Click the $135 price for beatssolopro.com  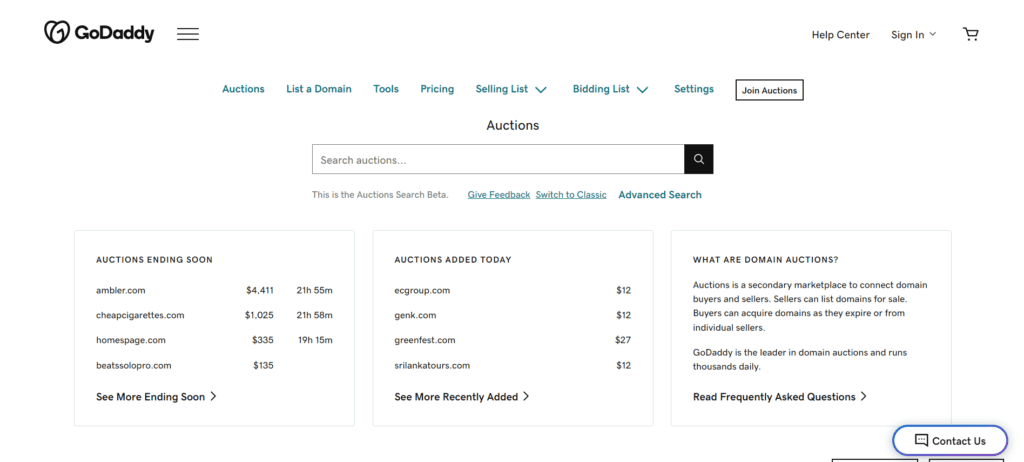[x=263, y=365]
